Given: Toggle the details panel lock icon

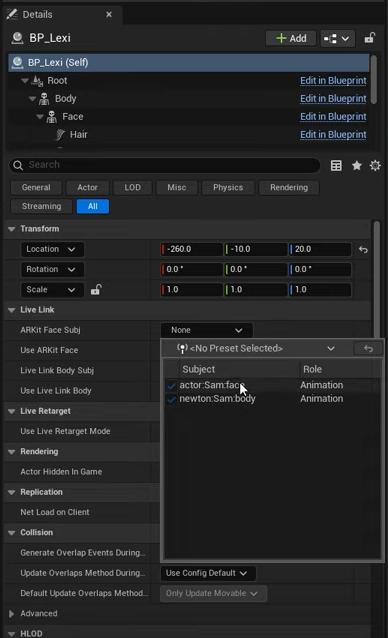Looking at the screenshot, I should tap(369, 38).
